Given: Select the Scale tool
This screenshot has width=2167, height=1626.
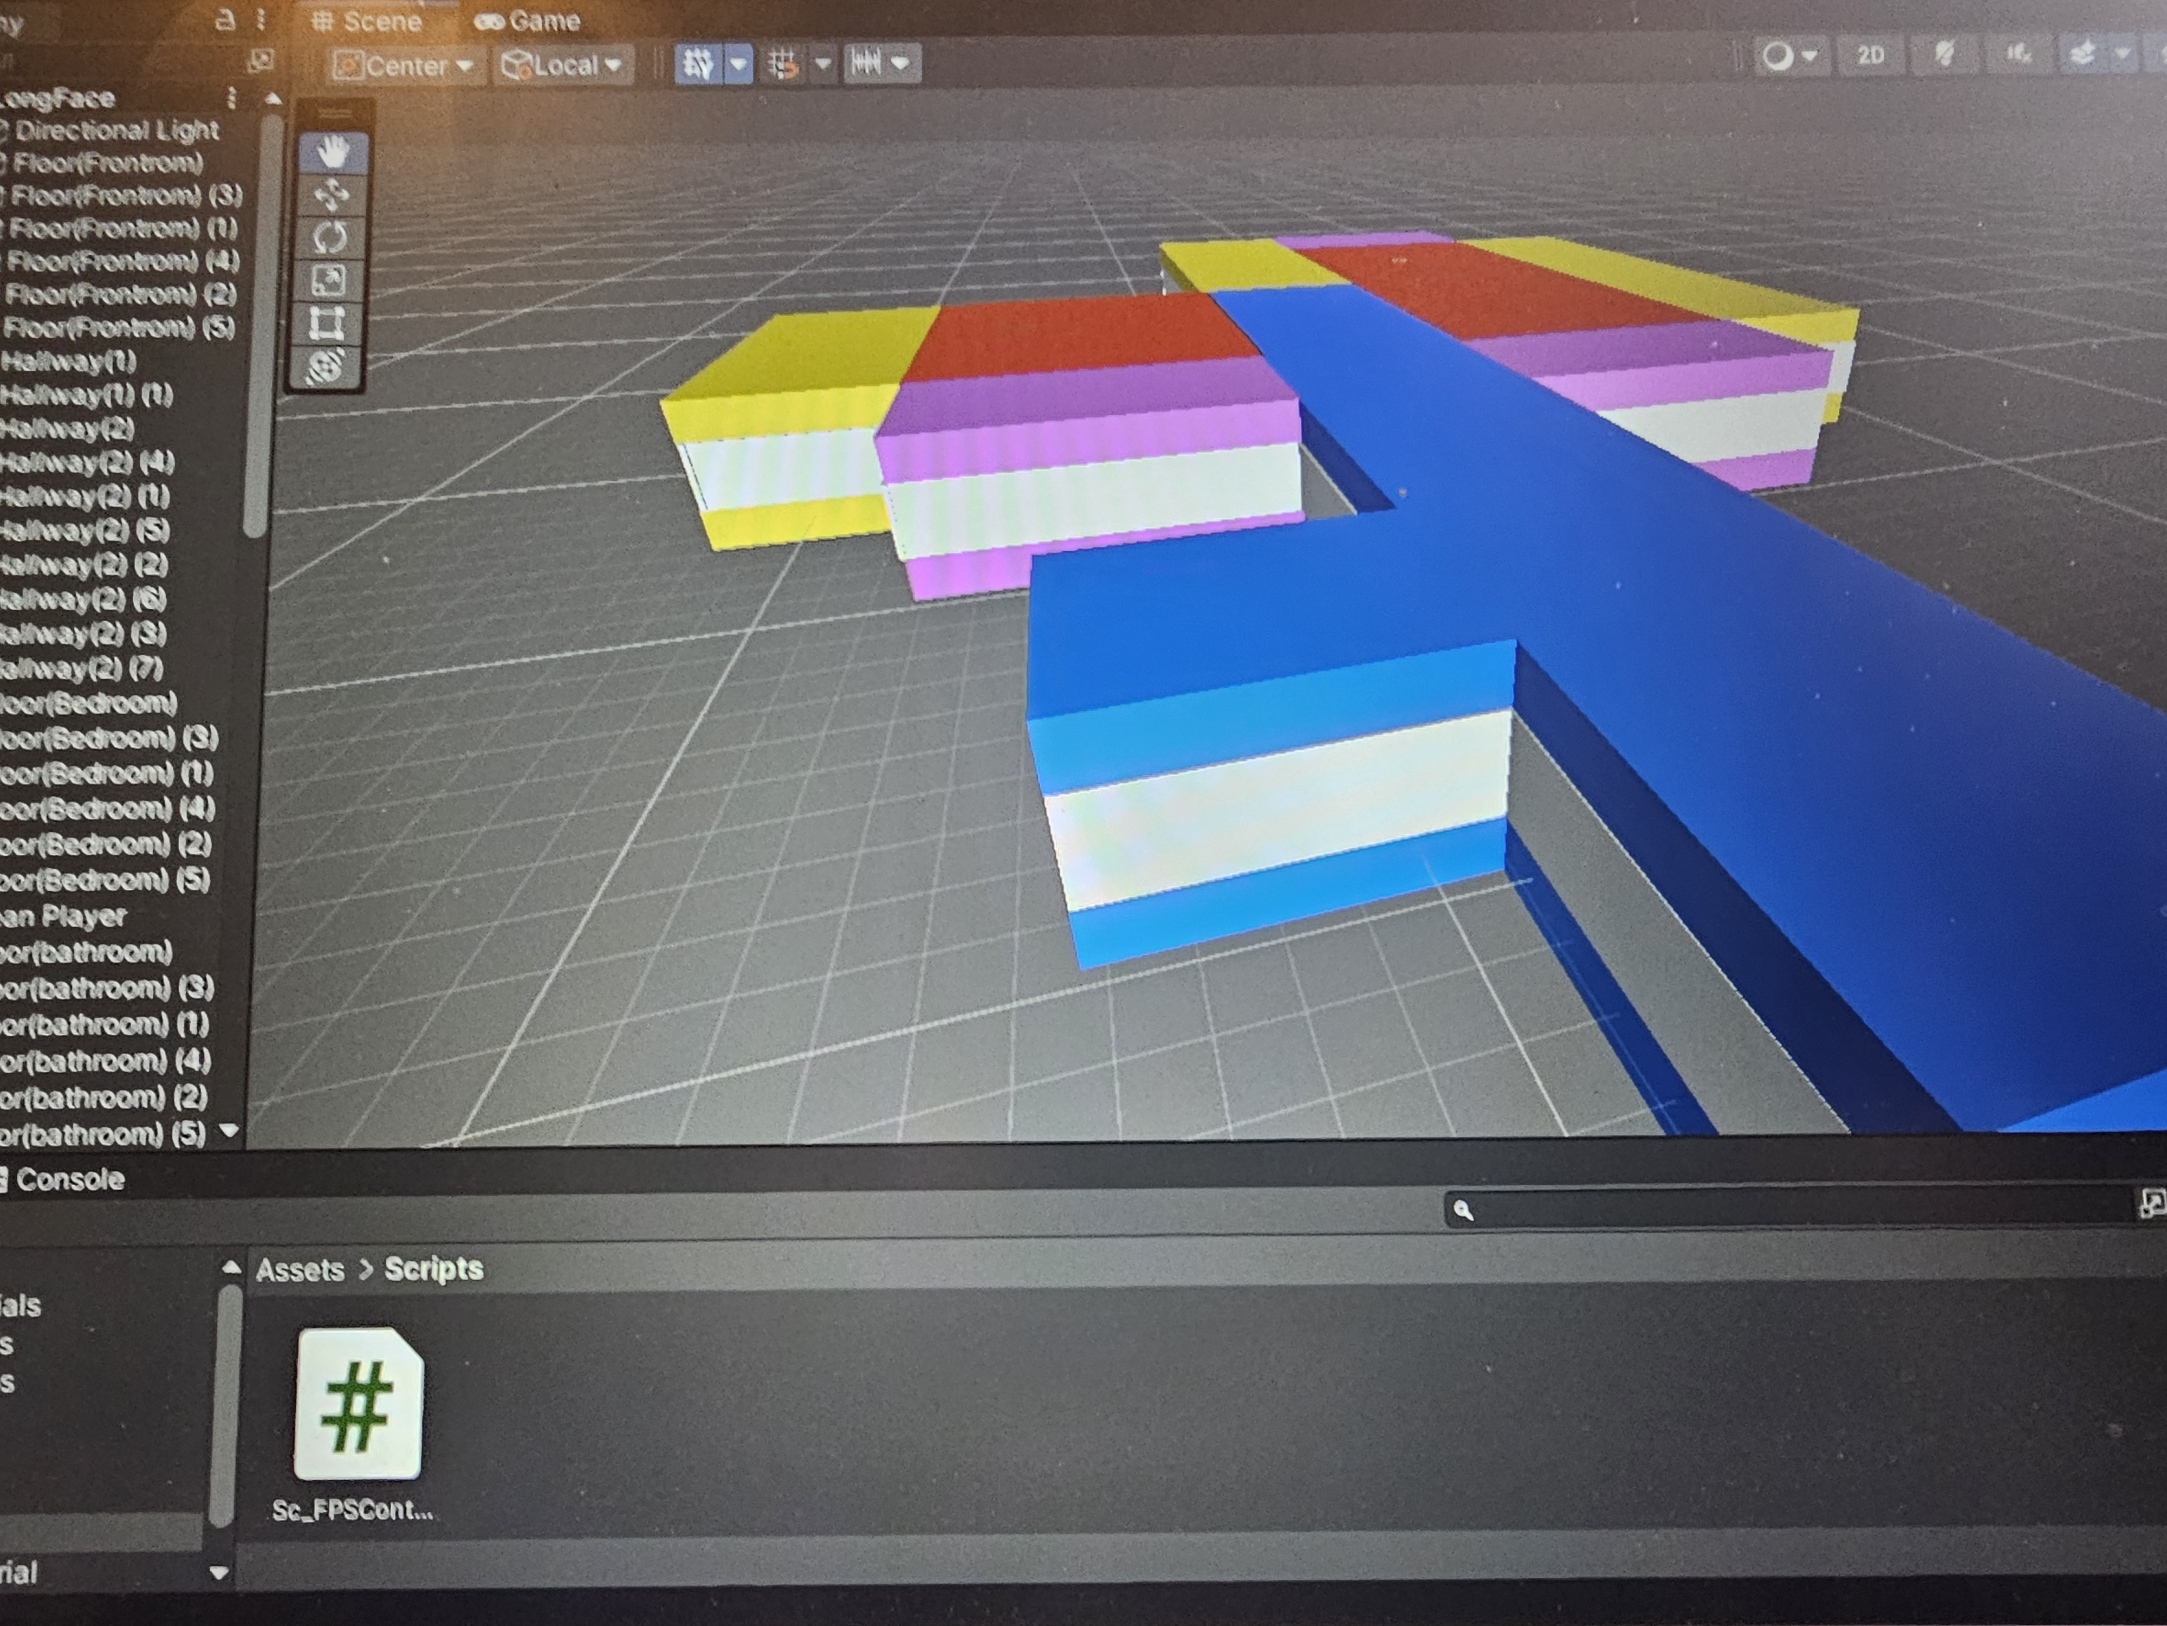Looking at the screenshot, I should (x=332, y=278).
